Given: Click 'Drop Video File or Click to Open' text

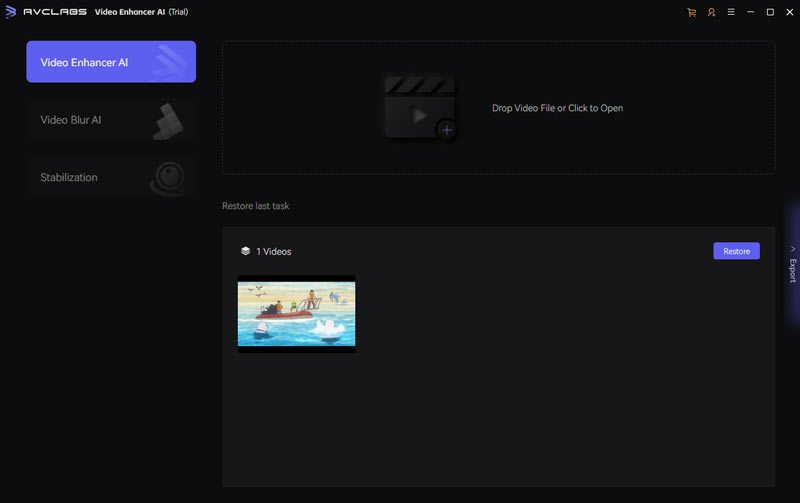Looking at the screenshot, I should tap(557, 108).
